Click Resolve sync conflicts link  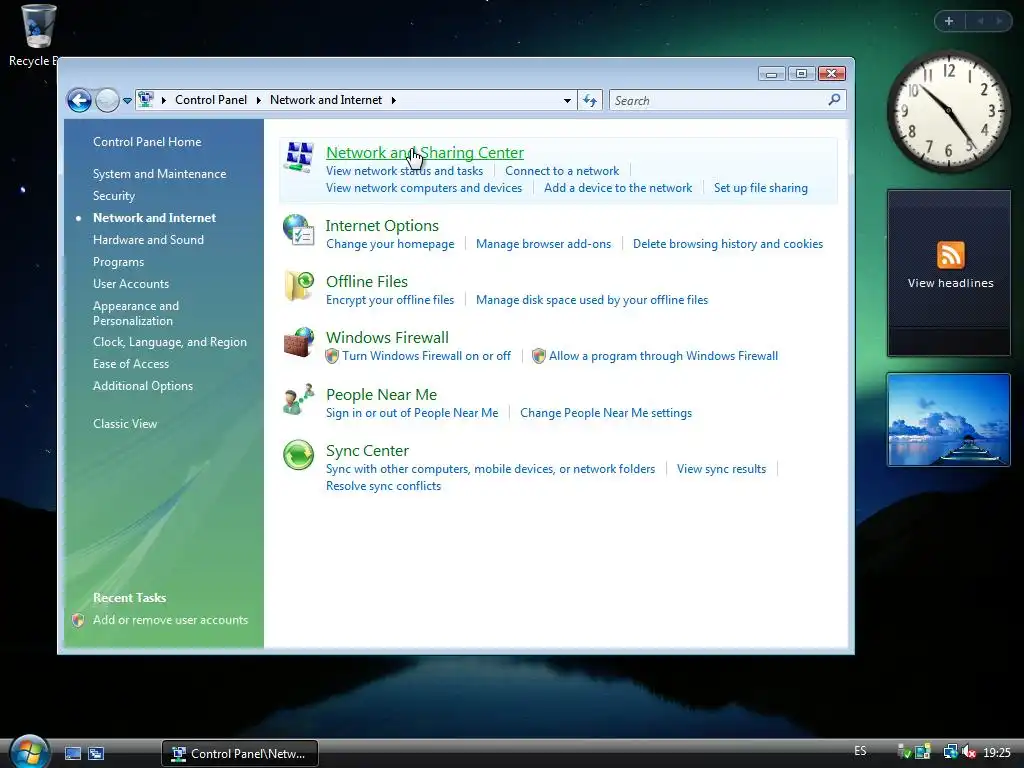(383, 487)
